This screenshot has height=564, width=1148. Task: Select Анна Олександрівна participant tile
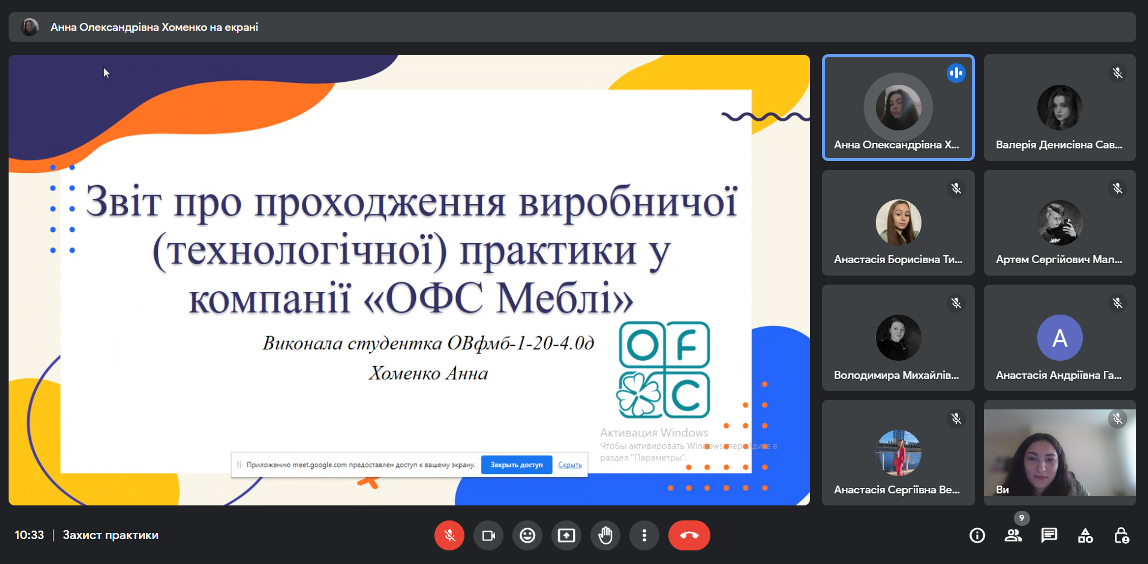coord(898,107)
